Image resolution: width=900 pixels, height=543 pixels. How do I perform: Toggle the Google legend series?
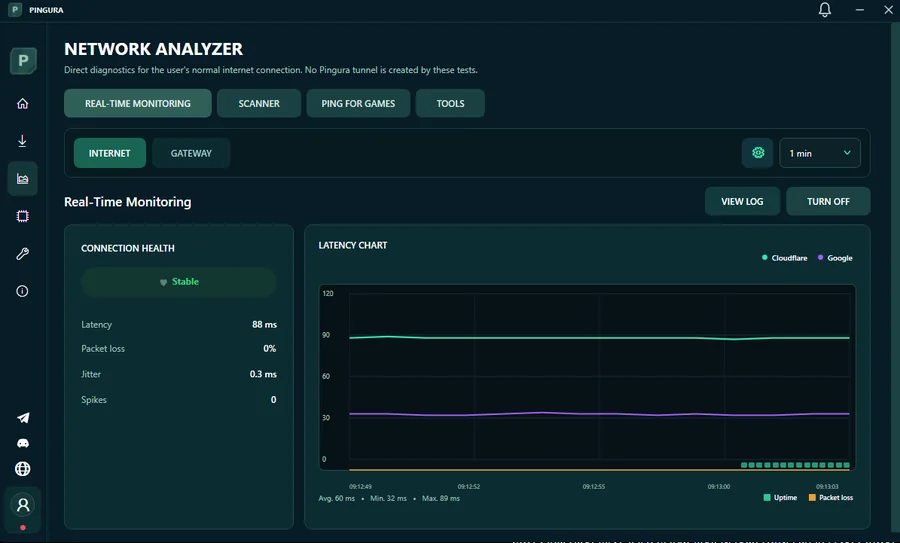click(835, 258)
